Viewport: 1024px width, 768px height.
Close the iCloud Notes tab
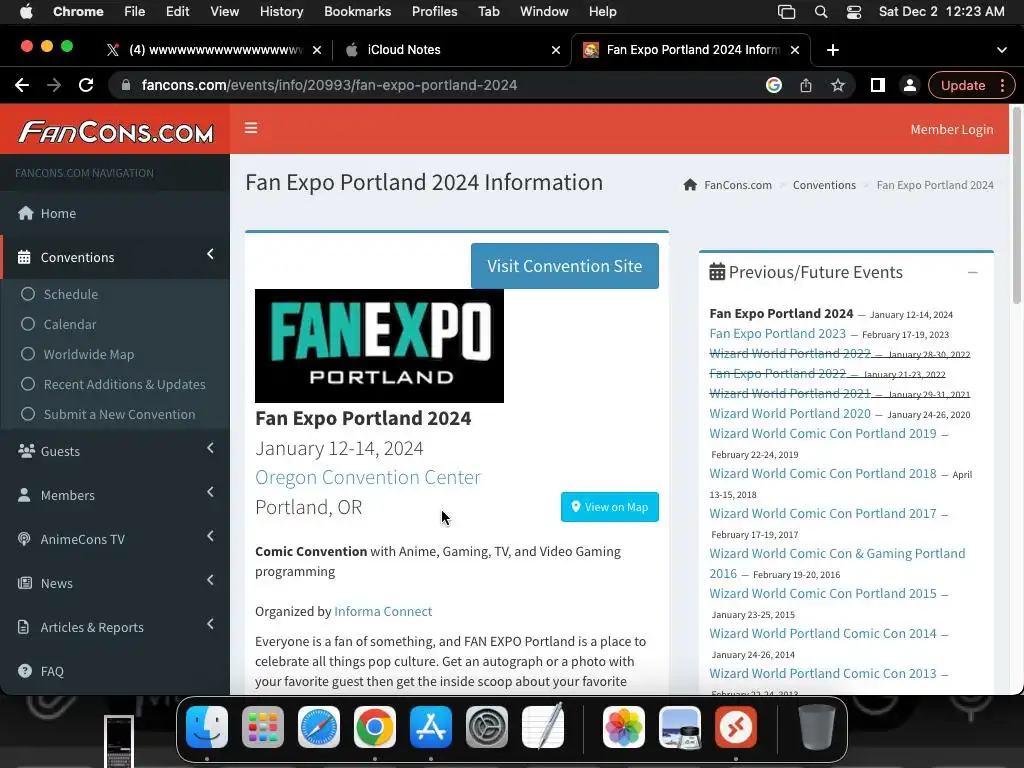556,50
